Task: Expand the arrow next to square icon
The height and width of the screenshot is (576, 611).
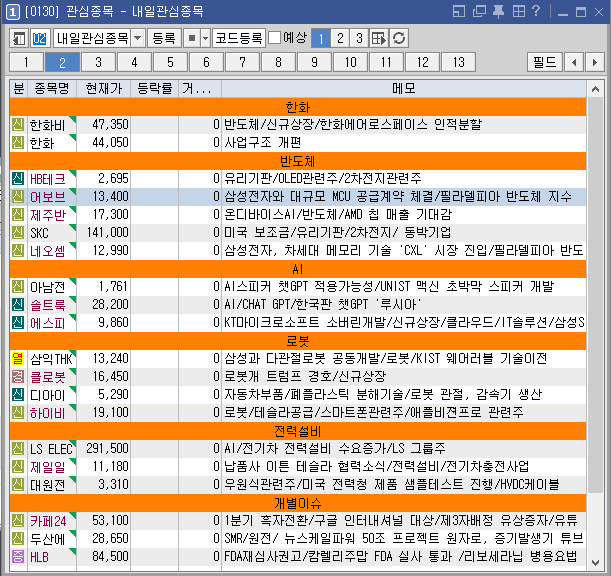Action: 205,39
